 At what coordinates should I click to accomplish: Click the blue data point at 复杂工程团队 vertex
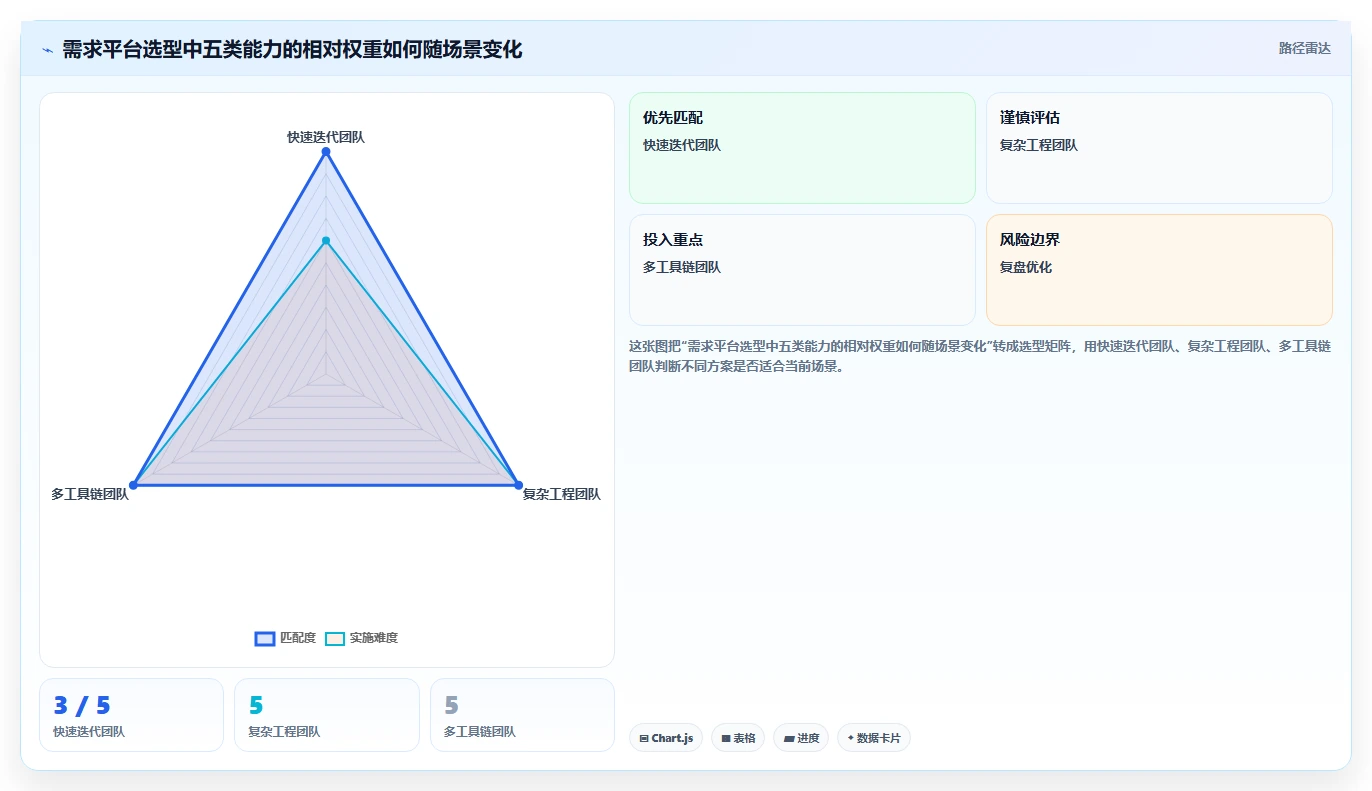(518, 485)
